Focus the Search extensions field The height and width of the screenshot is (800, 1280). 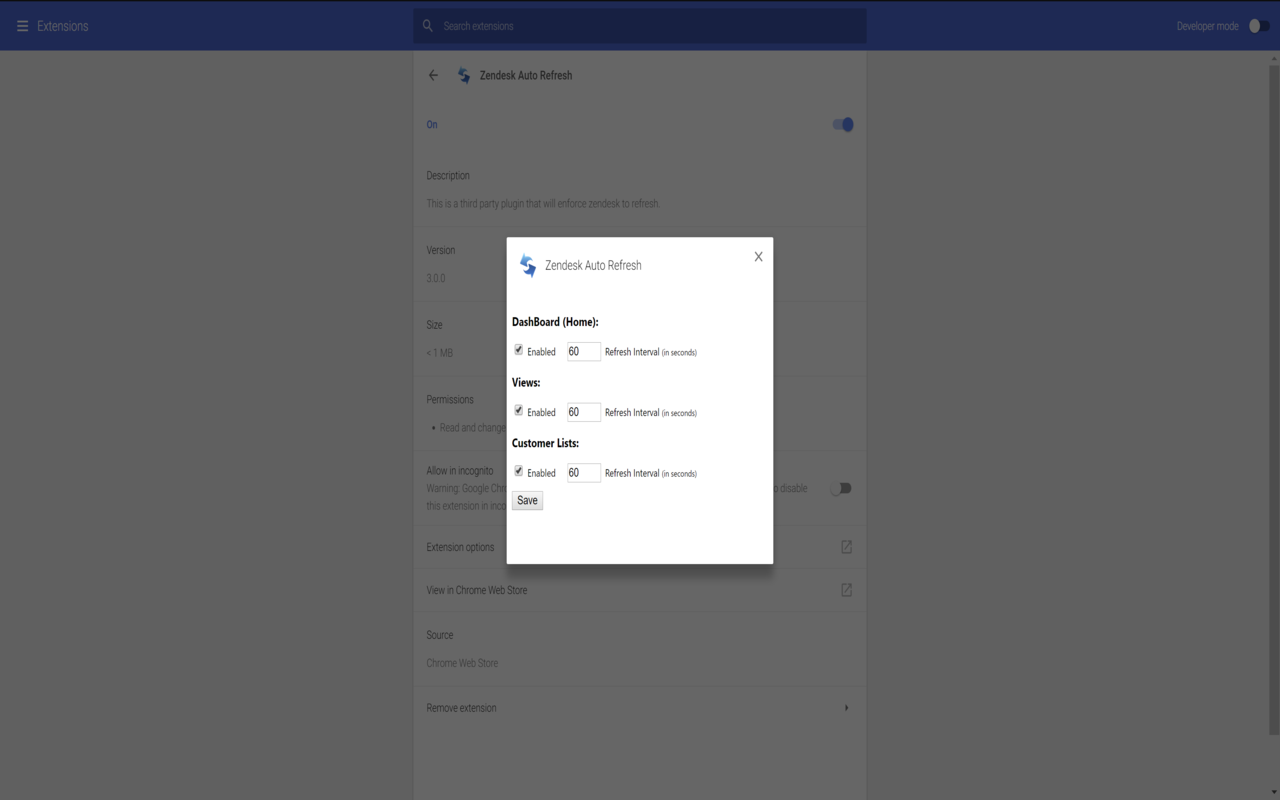[x=640, y=26]
